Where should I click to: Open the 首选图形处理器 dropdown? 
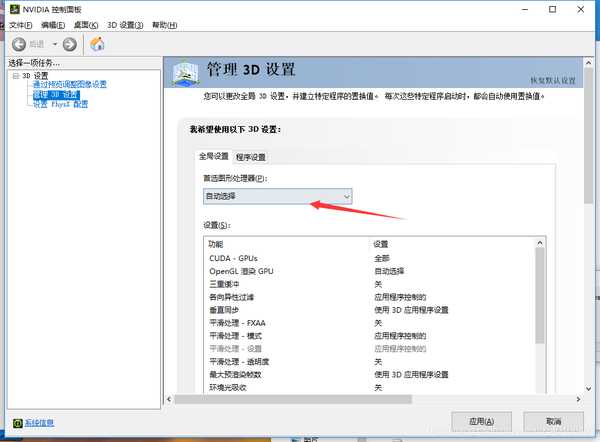coord(277,196)
